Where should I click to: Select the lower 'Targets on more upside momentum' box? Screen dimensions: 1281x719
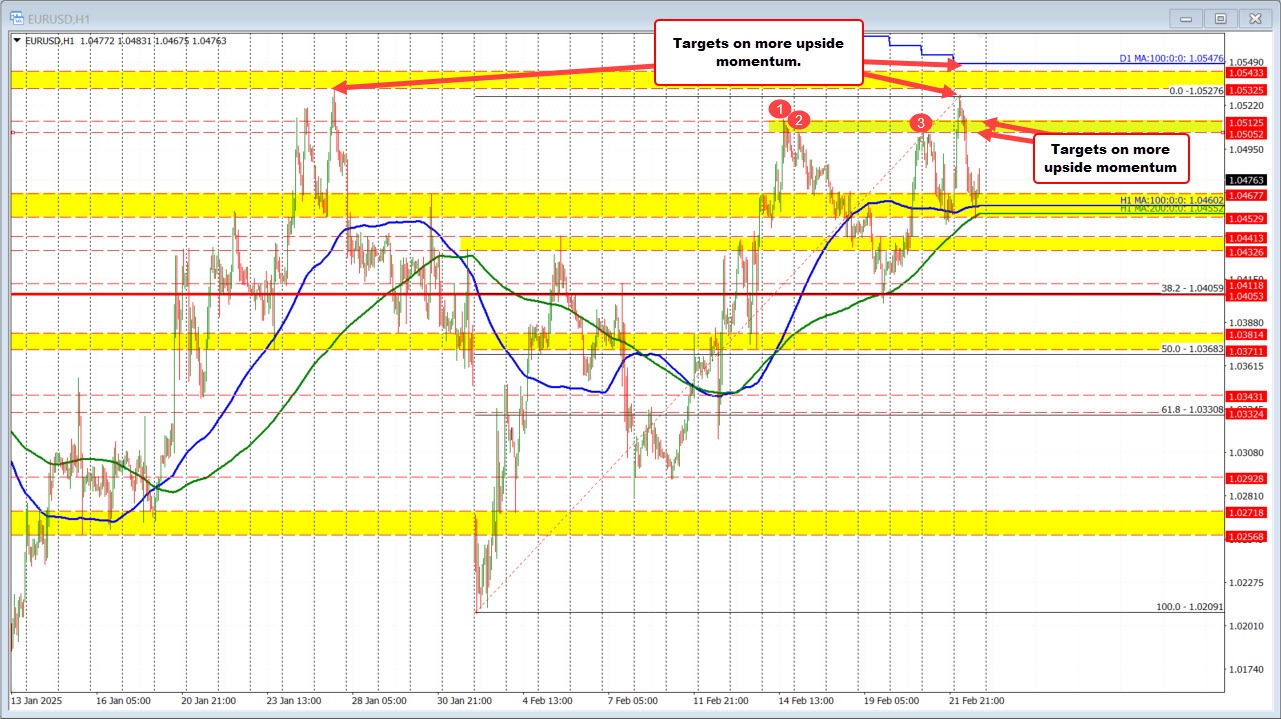click(x=1110, y=158)
